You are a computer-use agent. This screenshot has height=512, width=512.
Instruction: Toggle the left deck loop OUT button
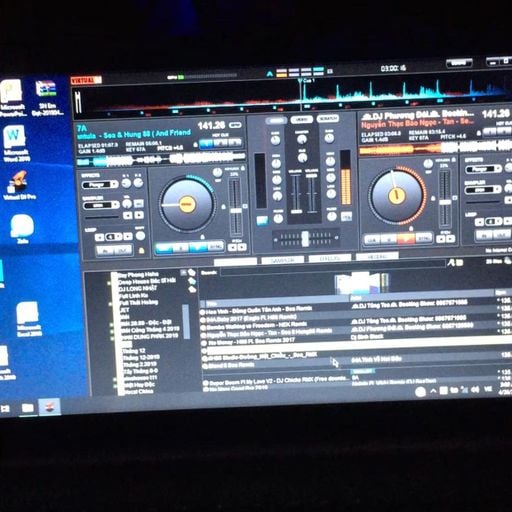123,250
